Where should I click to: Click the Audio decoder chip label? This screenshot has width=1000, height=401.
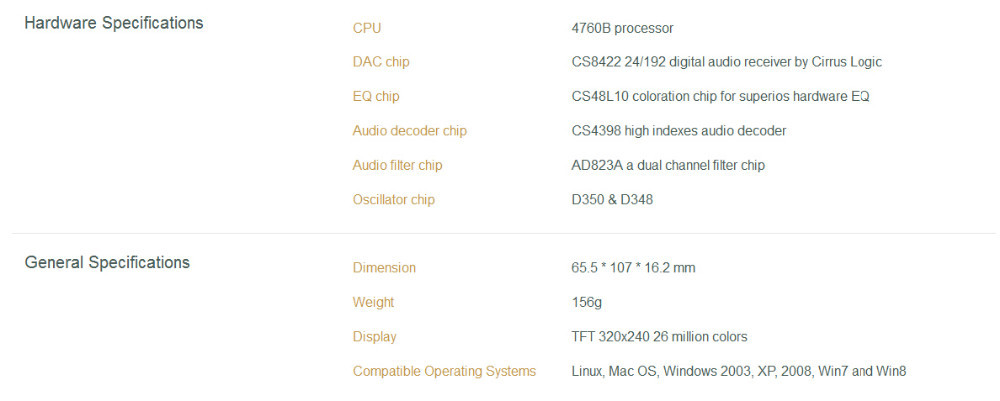click(409, 131)
